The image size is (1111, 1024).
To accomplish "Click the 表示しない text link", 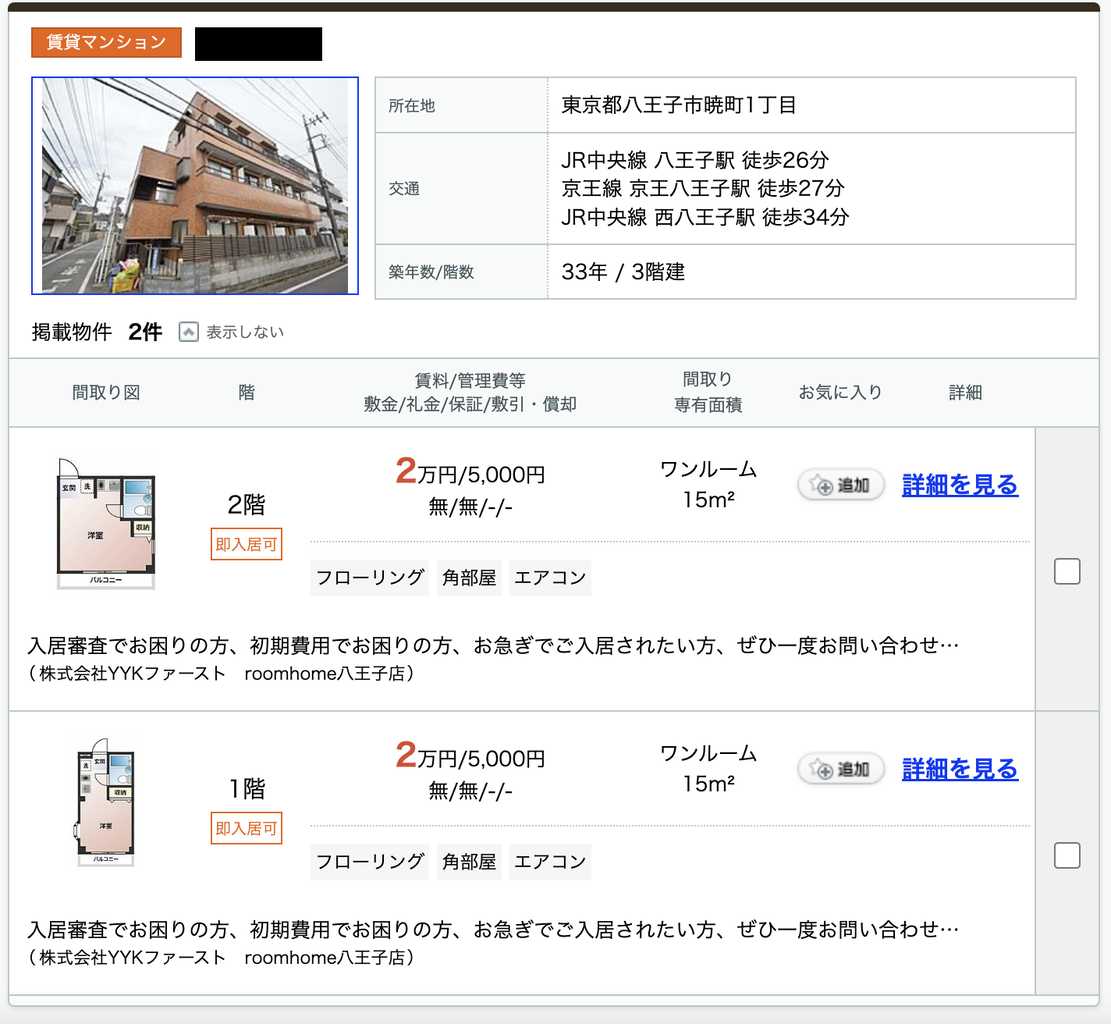I will coord(244,332).
